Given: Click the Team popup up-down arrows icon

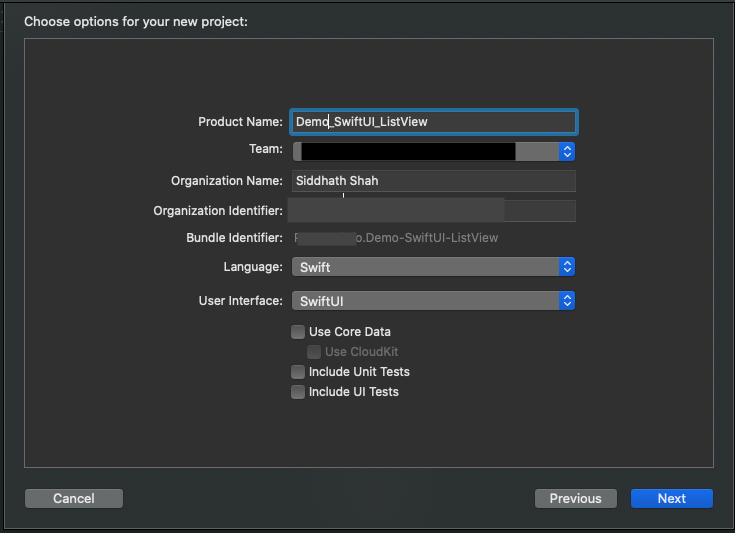Looking at the screenshot, I should (x=567, y=151).
